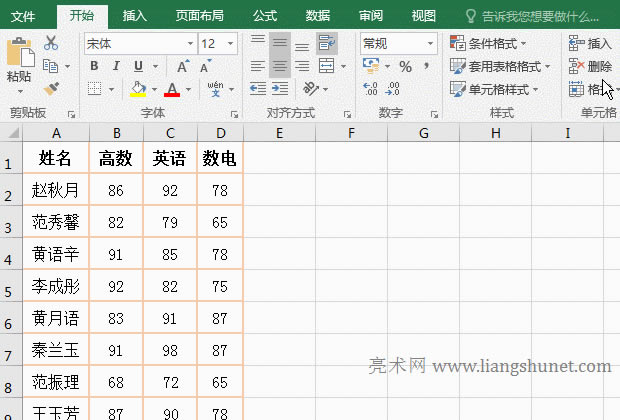
Task: Toggle center horizontal alignment
Action: [x=280, y=66]
